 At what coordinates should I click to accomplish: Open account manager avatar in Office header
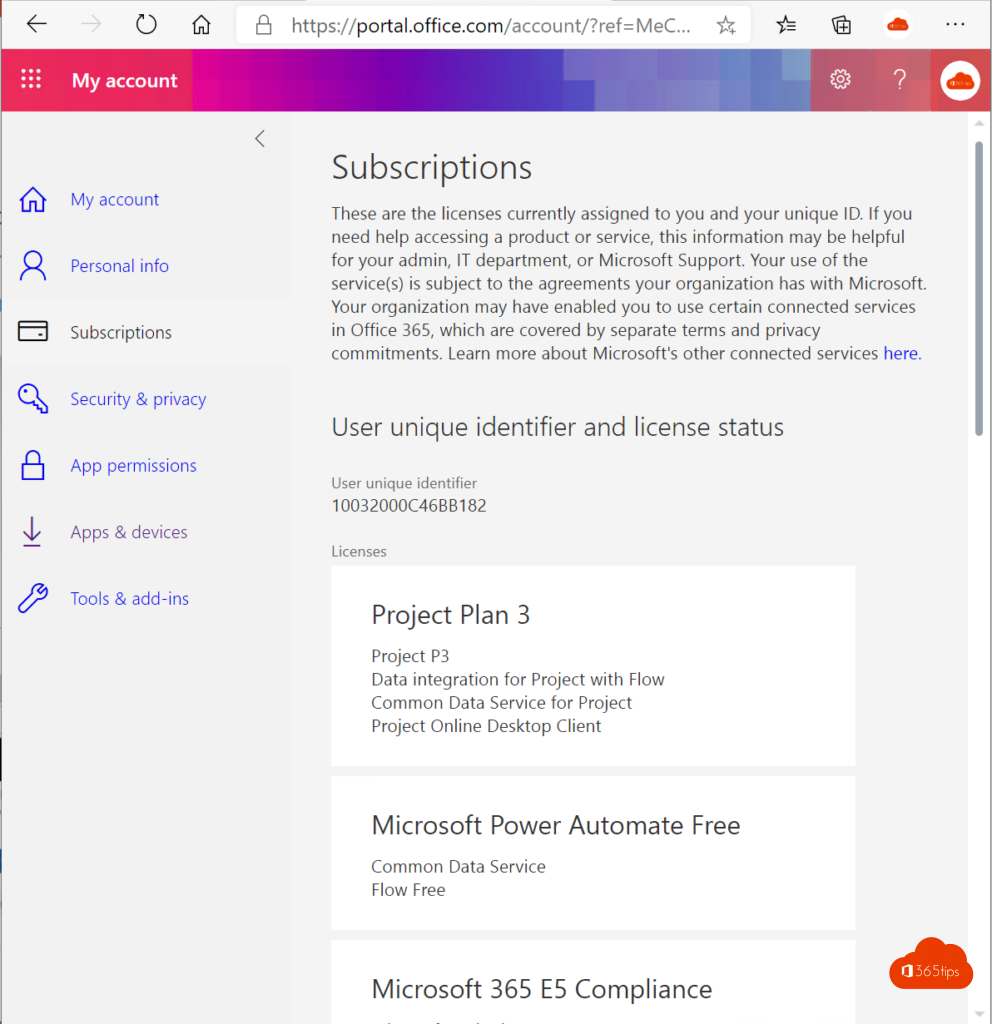960,80
